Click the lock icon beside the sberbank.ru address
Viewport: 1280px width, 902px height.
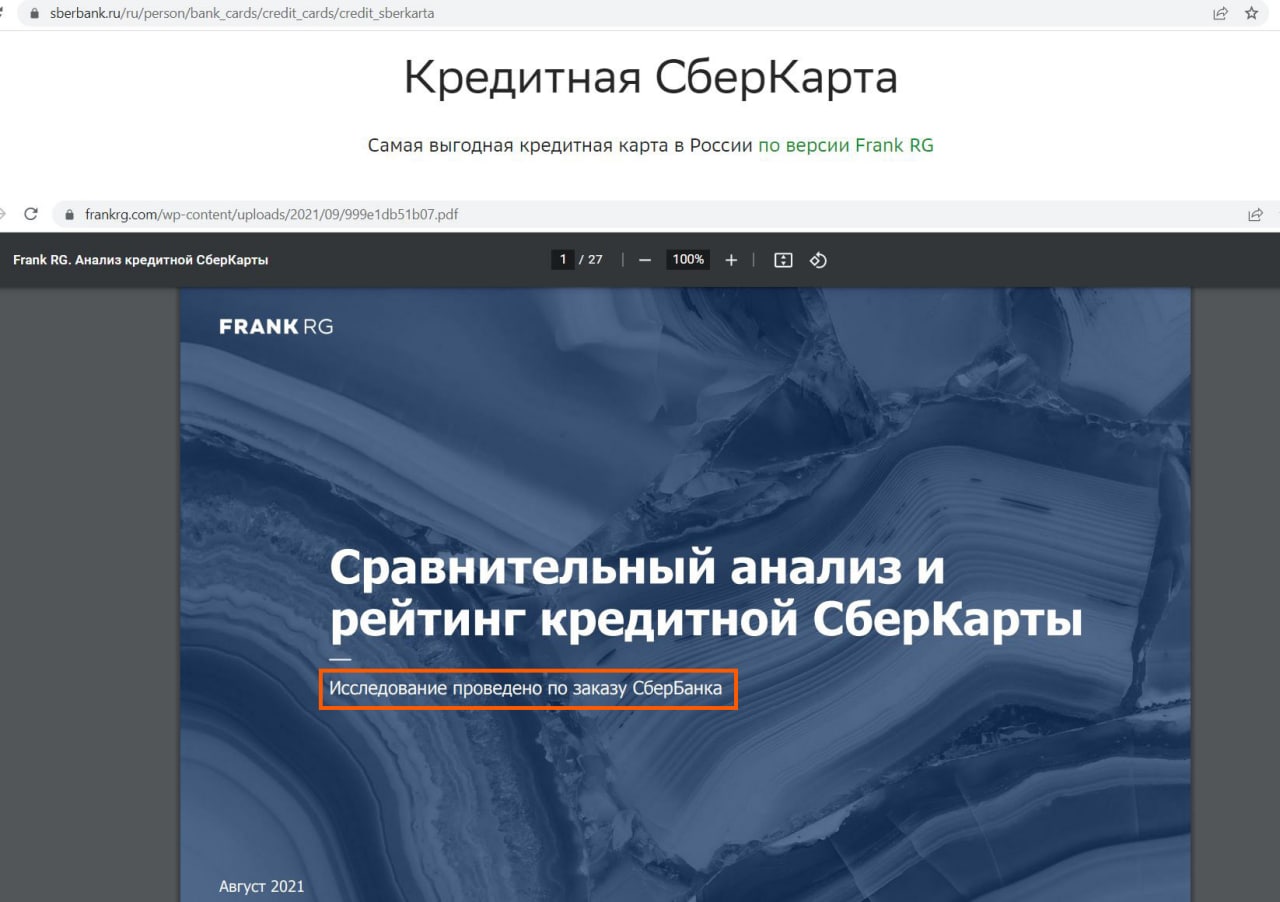click(x=35, y=14)
